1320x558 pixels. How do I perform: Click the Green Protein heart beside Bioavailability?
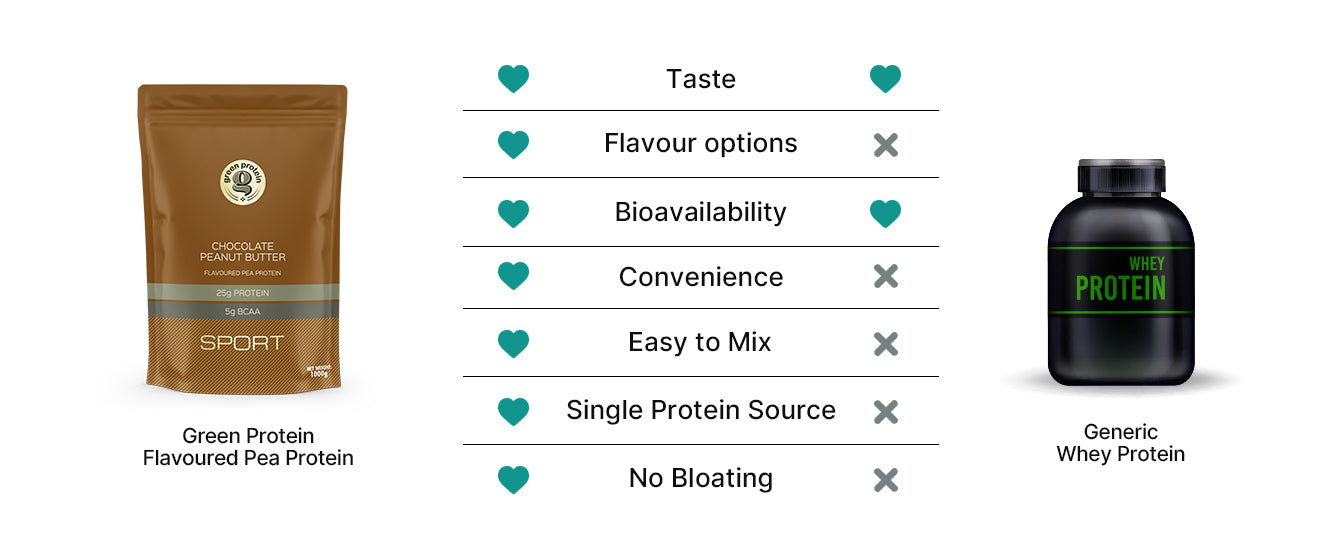pos(513,213)
